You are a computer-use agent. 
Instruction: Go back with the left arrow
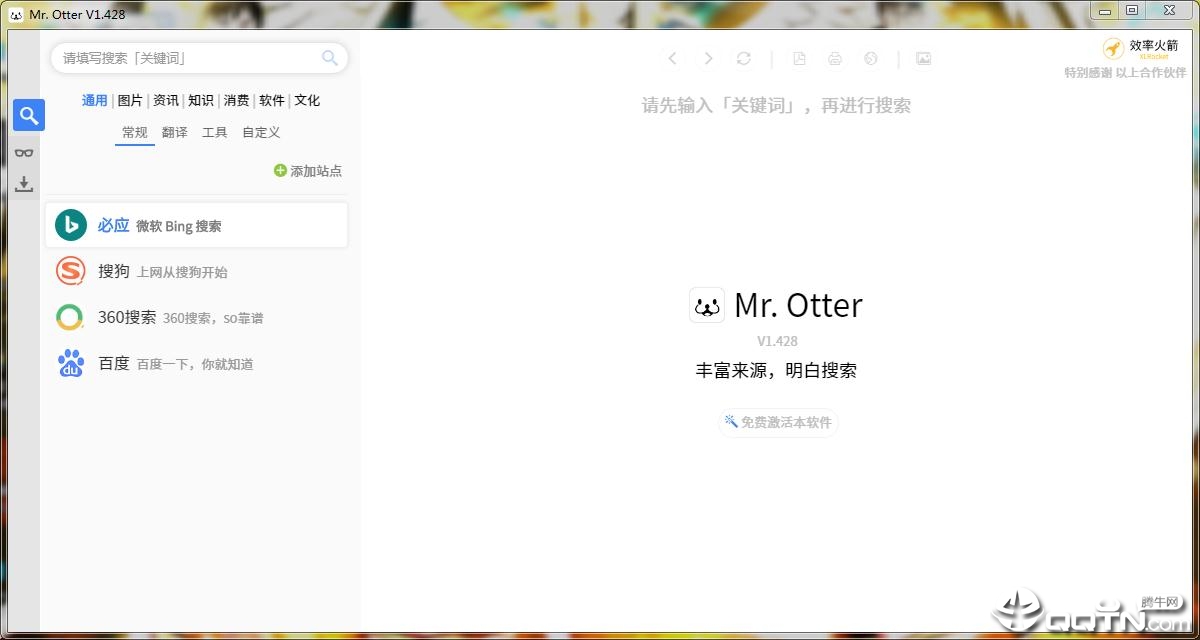(673, 59)
